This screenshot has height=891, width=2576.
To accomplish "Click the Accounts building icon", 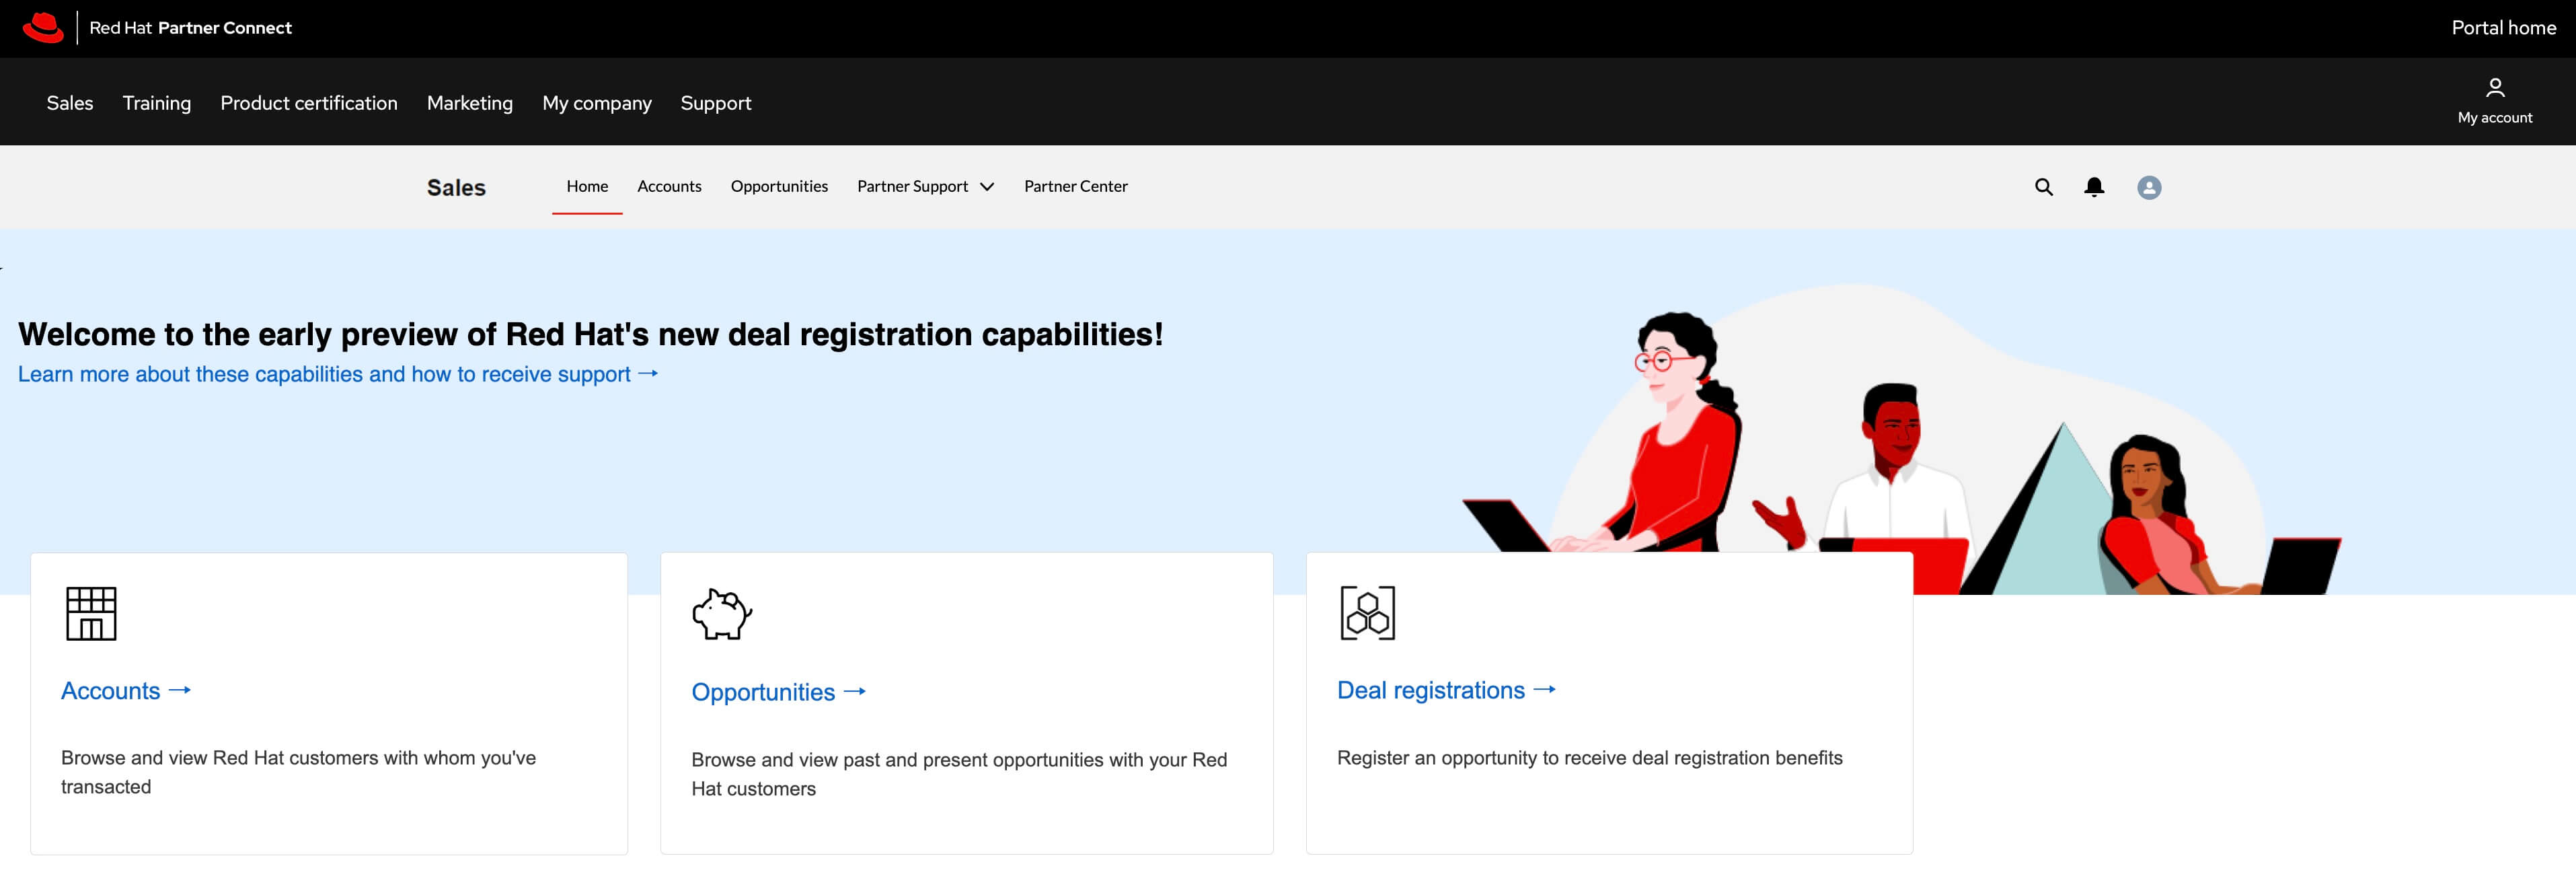I will 91,613.
